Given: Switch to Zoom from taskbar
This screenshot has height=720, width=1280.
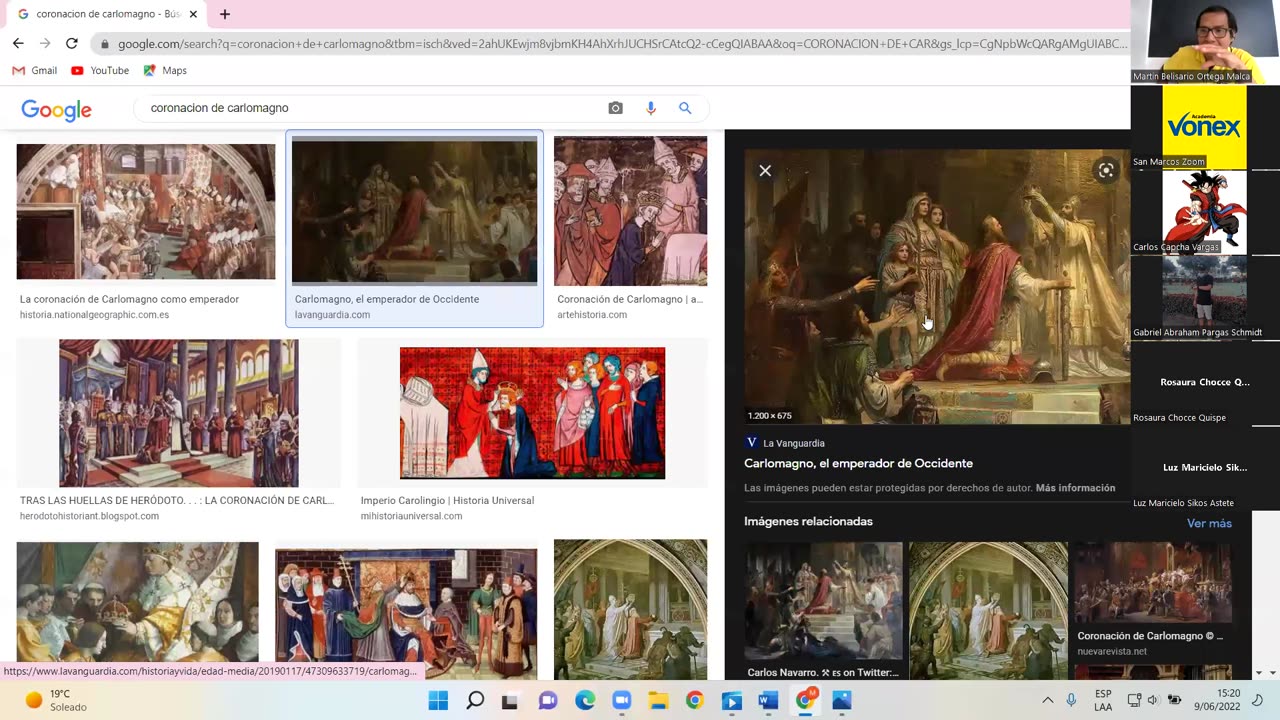Looking at the screenshot, I should click(x=621, y=701).
